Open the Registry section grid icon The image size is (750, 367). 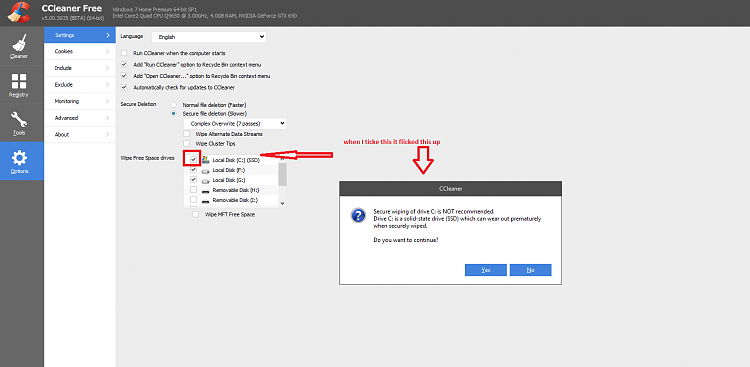pos(19,81)
